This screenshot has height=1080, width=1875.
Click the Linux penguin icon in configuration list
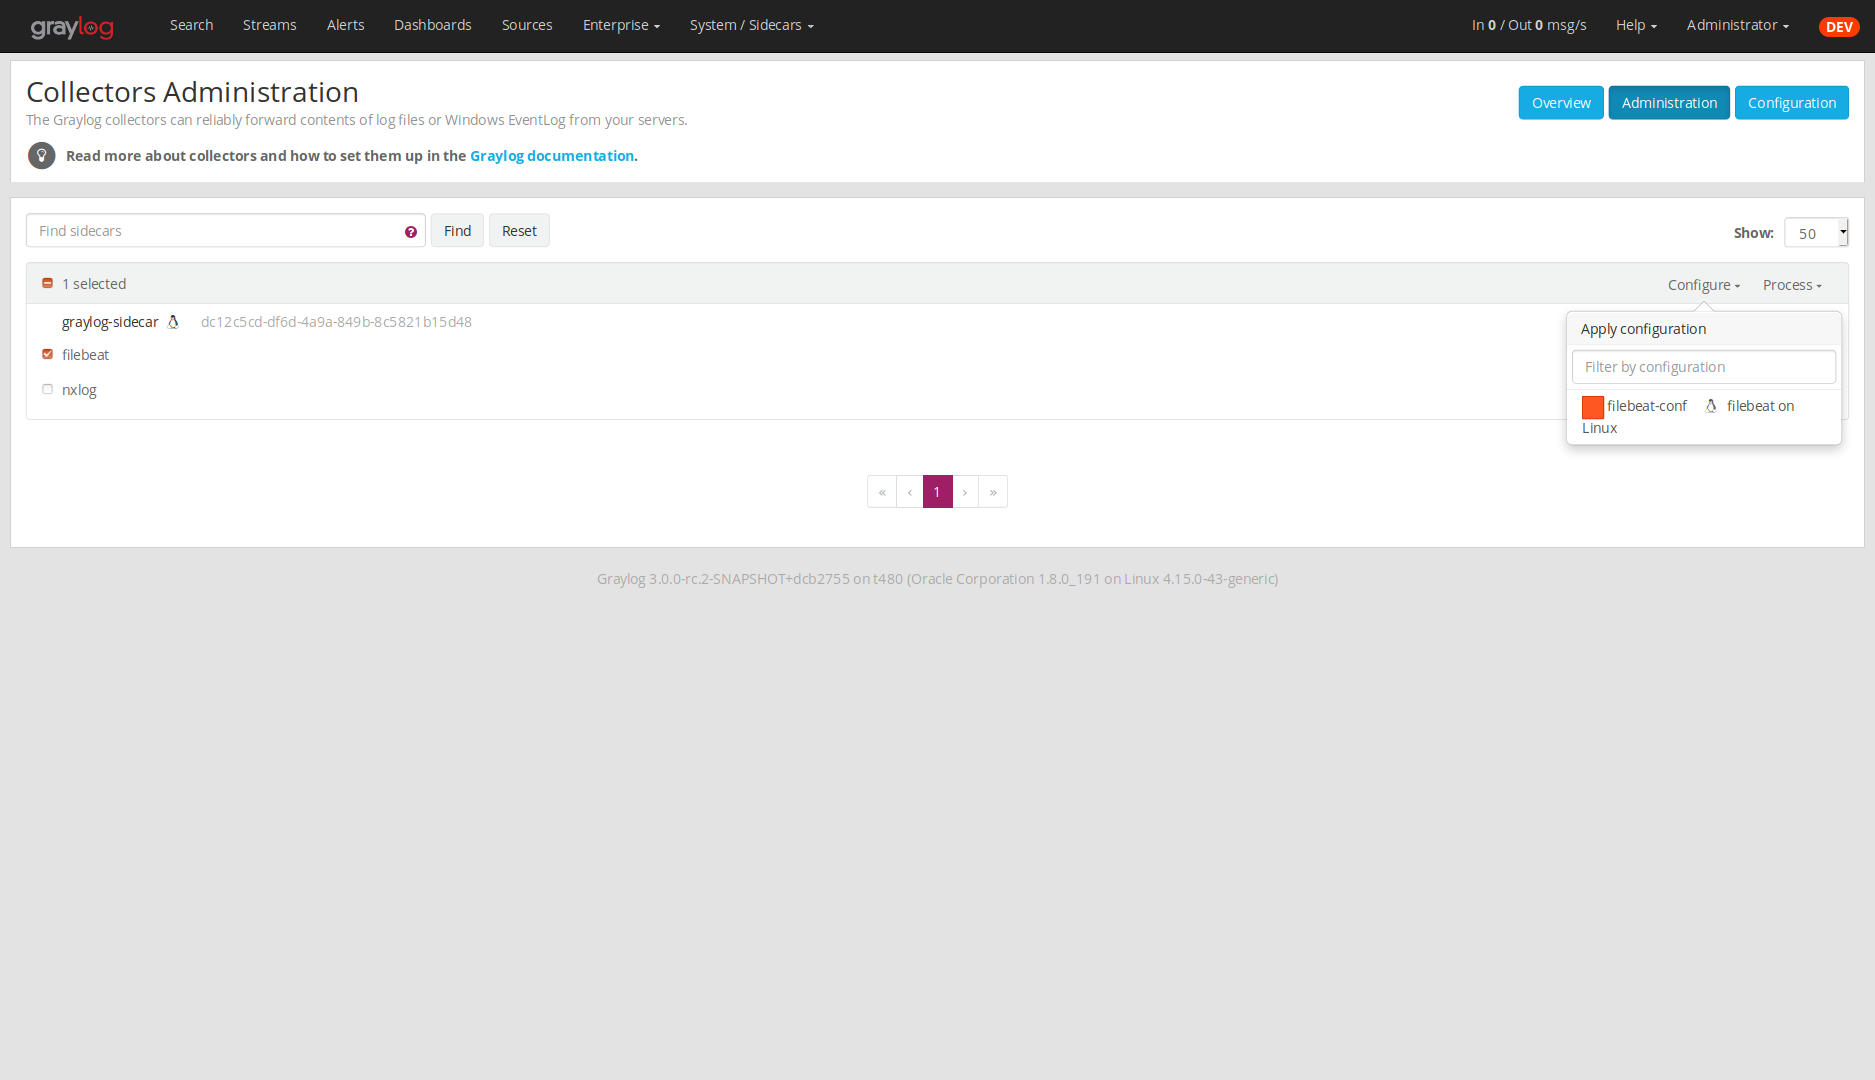[1711, 406]
